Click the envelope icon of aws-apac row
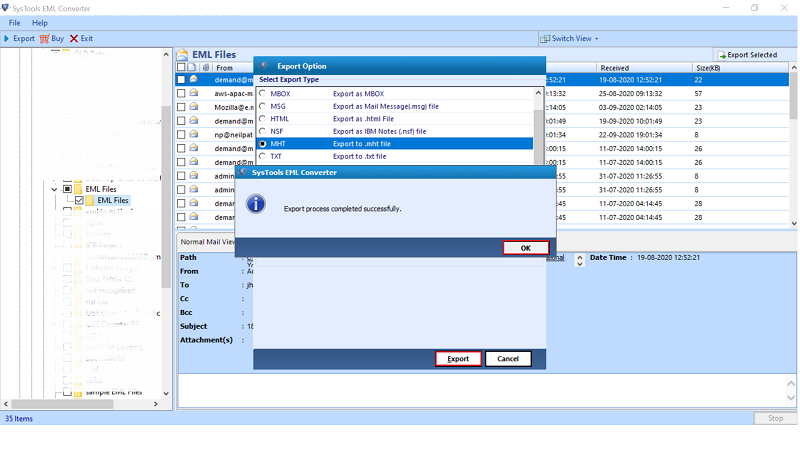 (194, 93)
